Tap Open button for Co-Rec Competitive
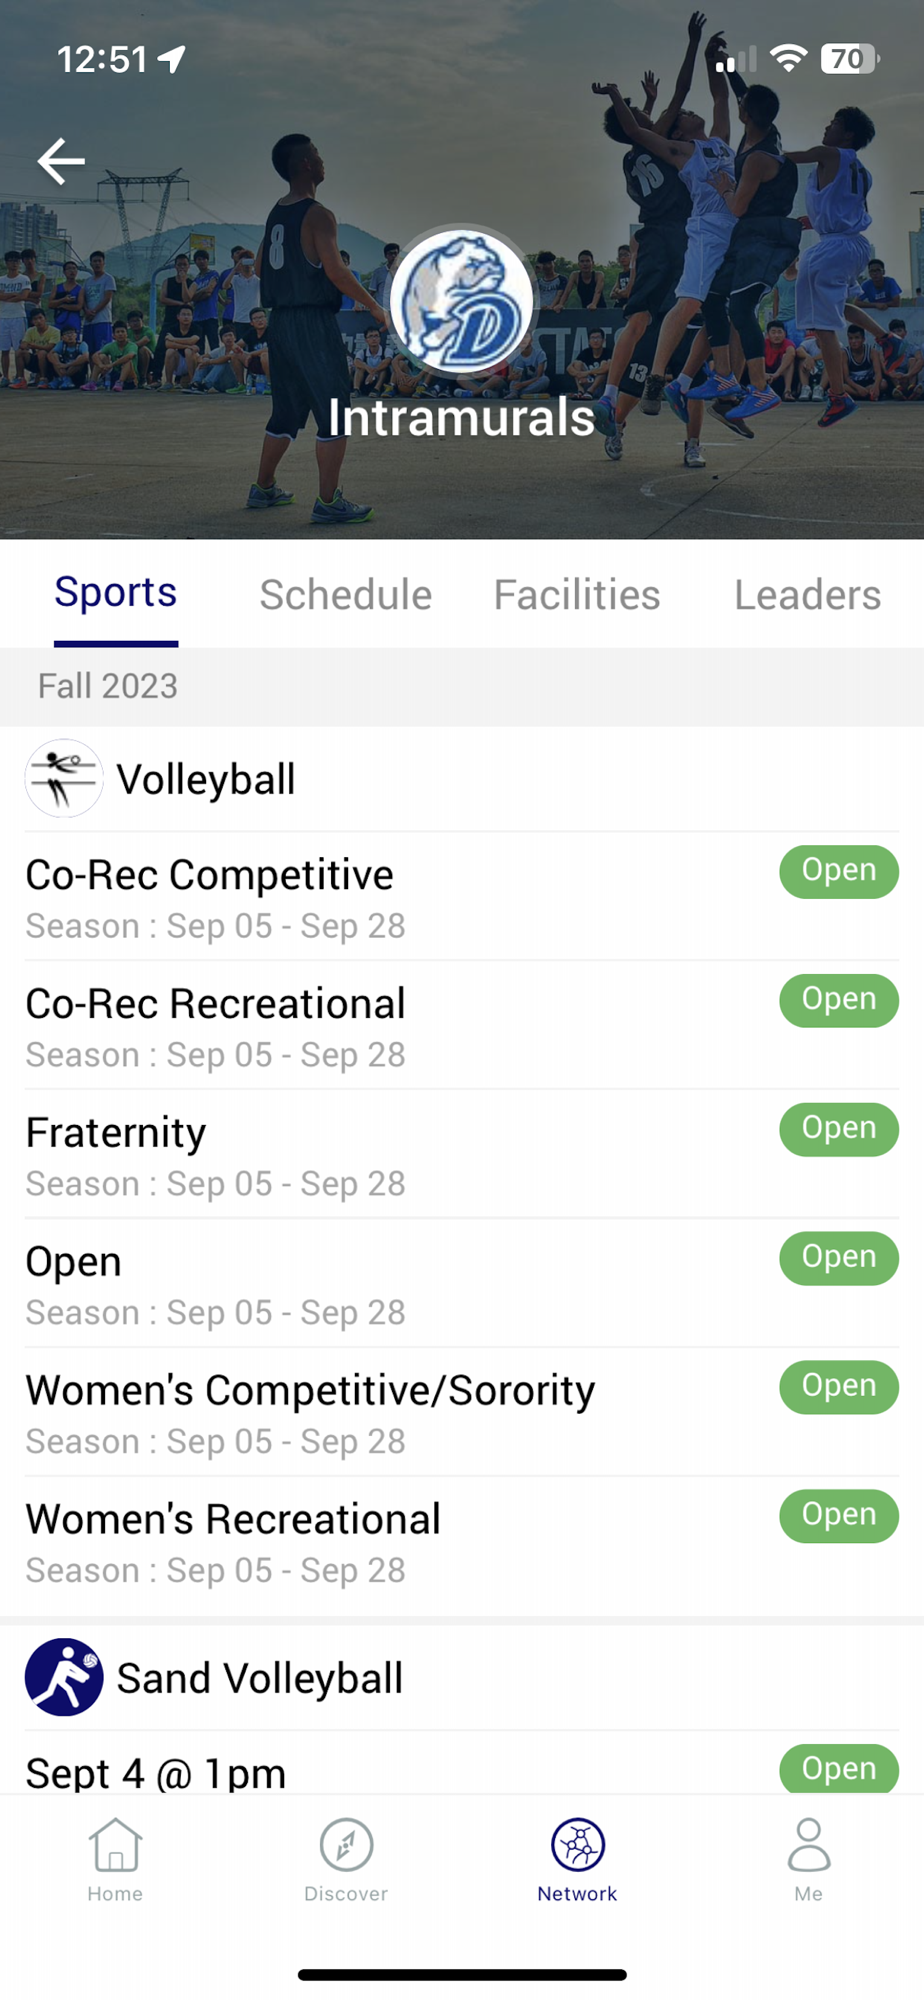The width and height of the screenshot is (924, 2000). tap(838, 871)
